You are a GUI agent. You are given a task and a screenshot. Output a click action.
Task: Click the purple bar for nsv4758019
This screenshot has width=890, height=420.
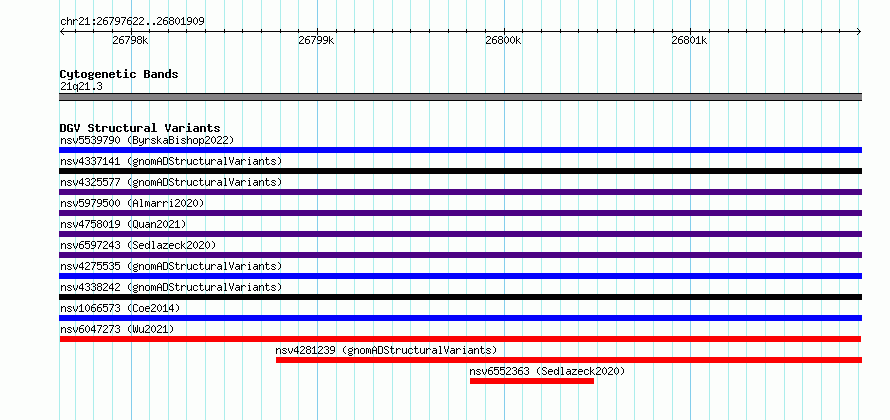(x=460, y=234)
